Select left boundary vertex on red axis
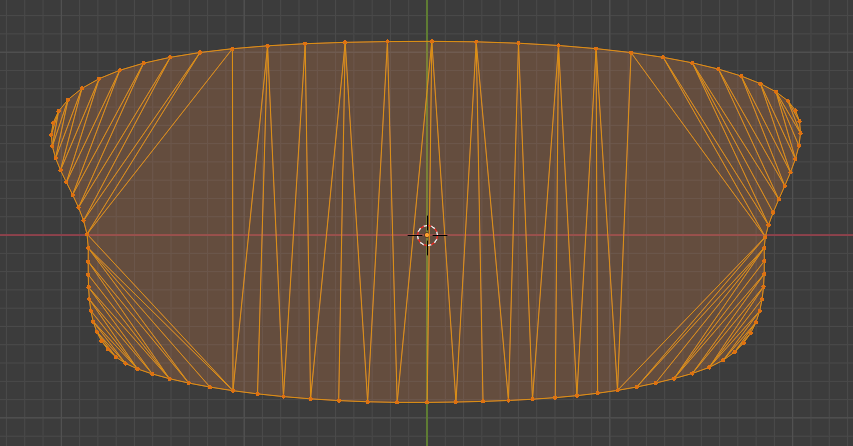The image size is (853, 446). click(87, 235)
